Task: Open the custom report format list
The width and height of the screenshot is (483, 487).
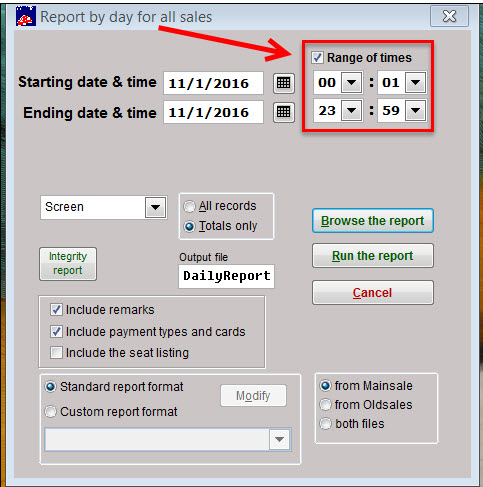Action: point(279,439)
